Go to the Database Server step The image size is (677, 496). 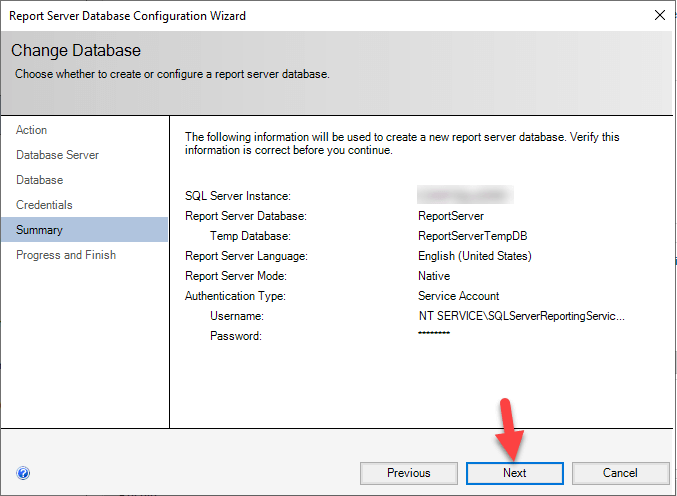coord(57,155)
